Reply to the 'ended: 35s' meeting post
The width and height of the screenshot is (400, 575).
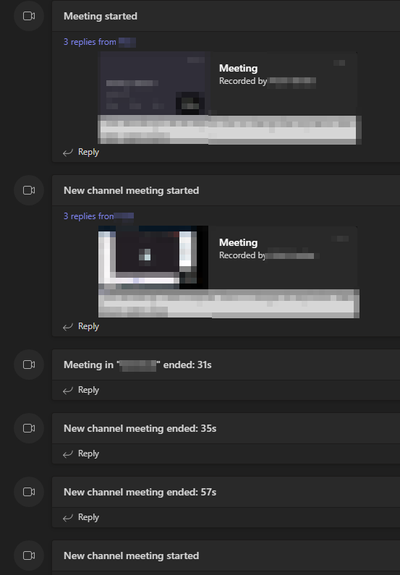click(x=81, y=454)
